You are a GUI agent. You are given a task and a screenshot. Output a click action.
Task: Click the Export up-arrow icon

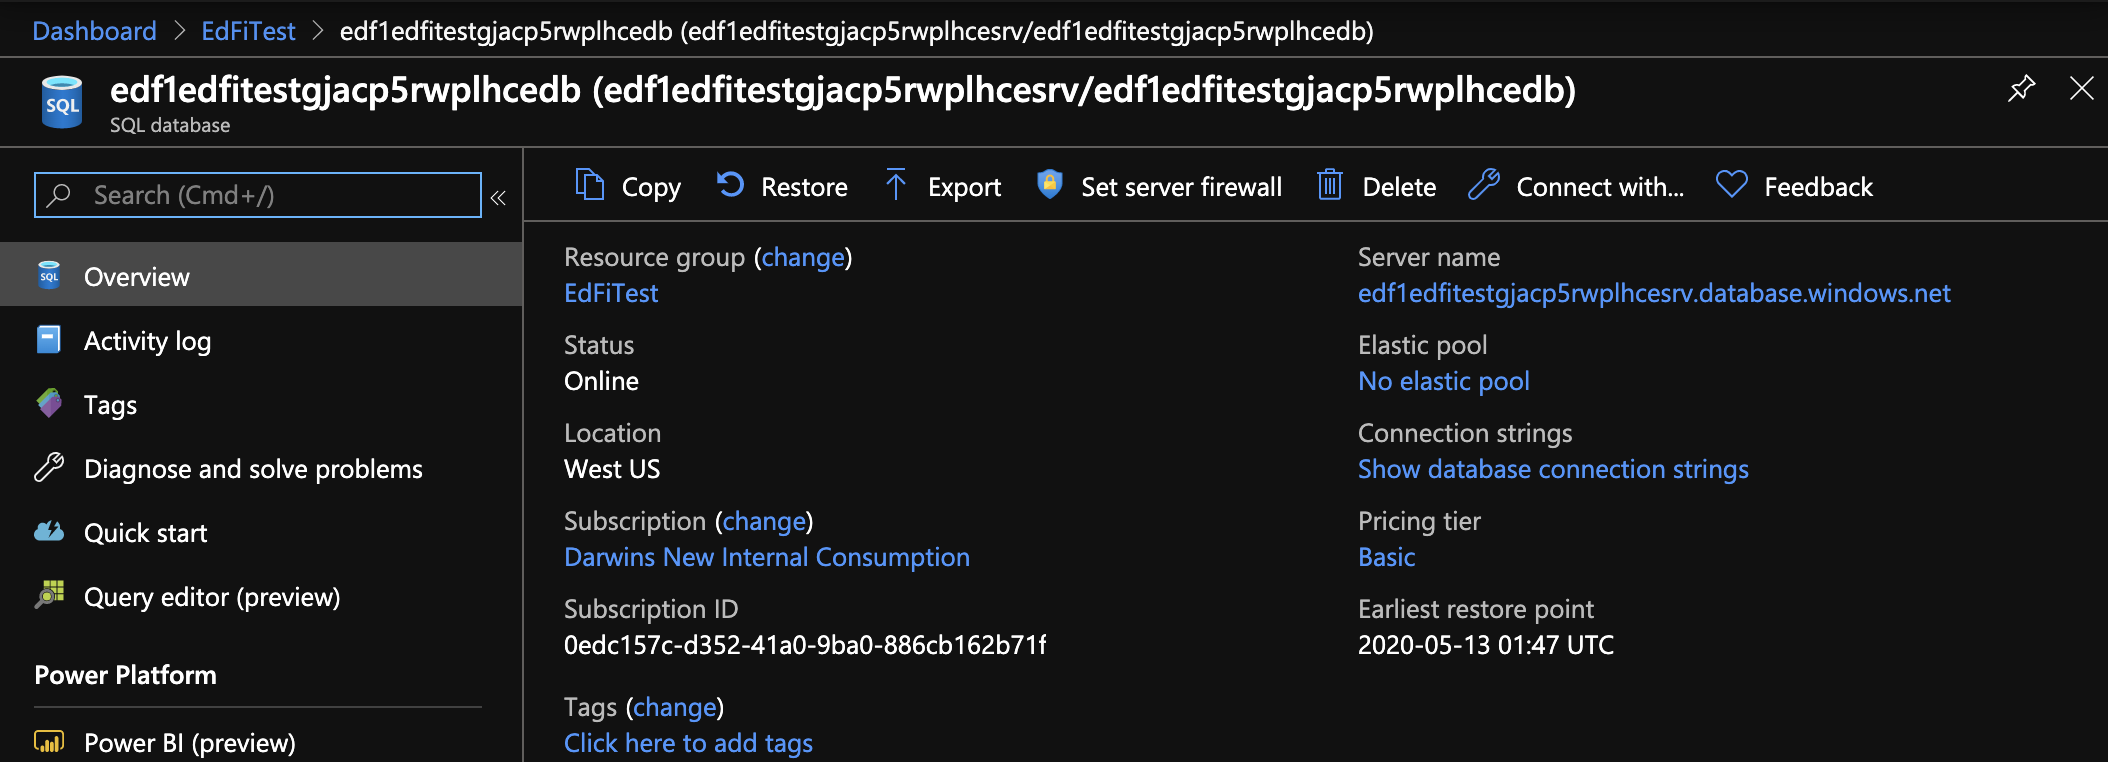click(896, 185)
